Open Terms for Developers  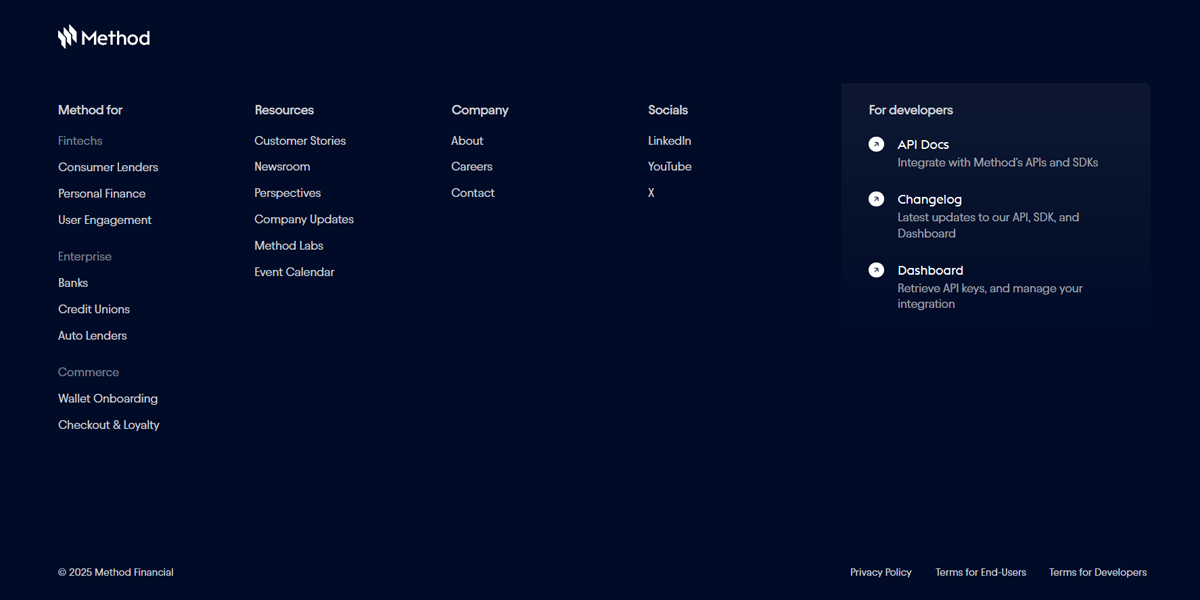1098,573
